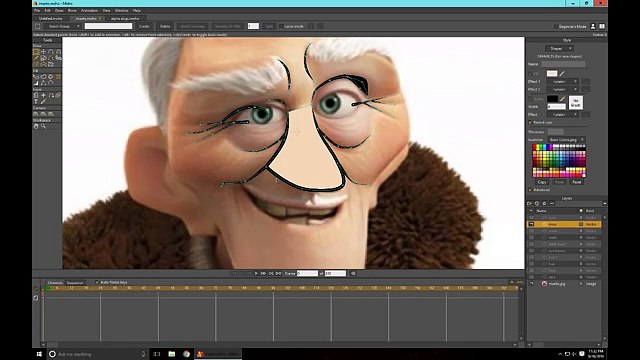Screen dimensions: 640x360
Task: Open the Select Group dropdown
Action: (x=63, y=26)
